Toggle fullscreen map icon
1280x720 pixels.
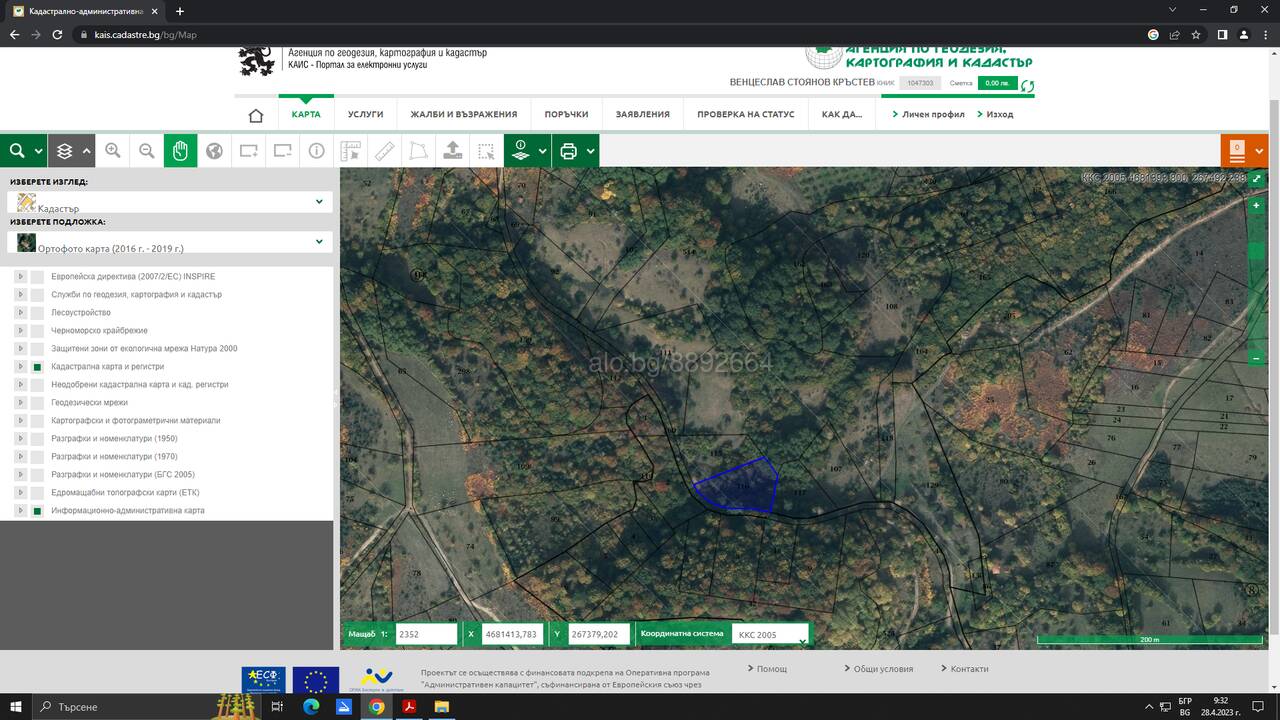click(x=1257, y=179)
